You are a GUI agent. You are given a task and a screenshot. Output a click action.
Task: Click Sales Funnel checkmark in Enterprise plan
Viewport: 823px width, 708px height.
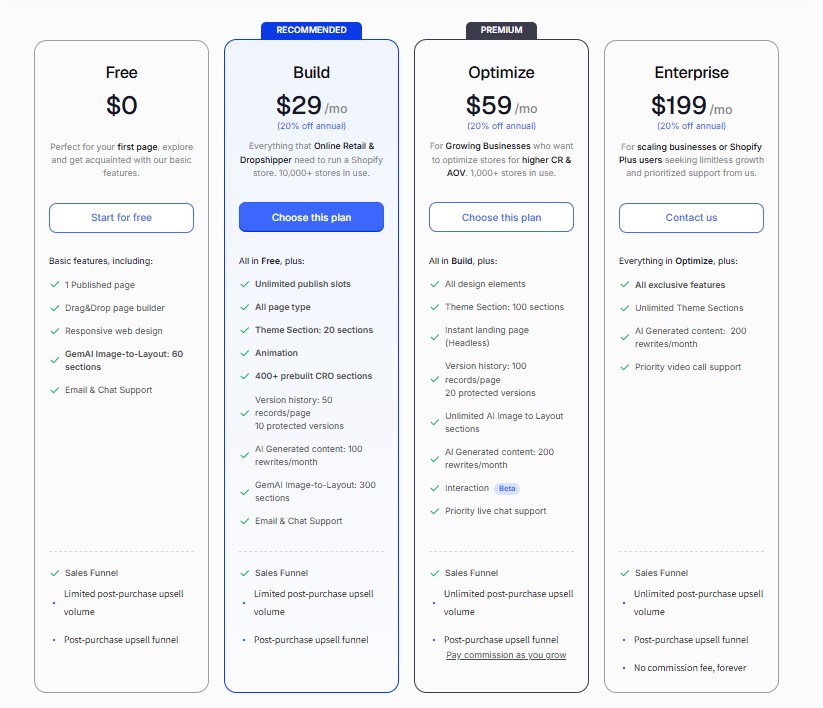(x=625, y=573)
